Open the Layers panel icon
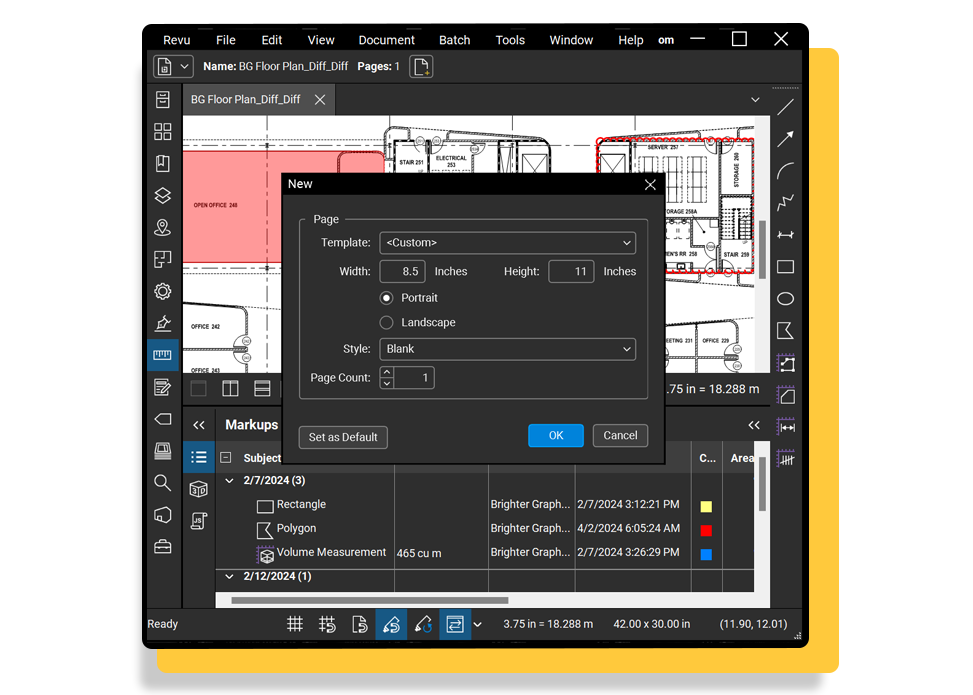Screen dimensions: 973x695 (163, 195)
